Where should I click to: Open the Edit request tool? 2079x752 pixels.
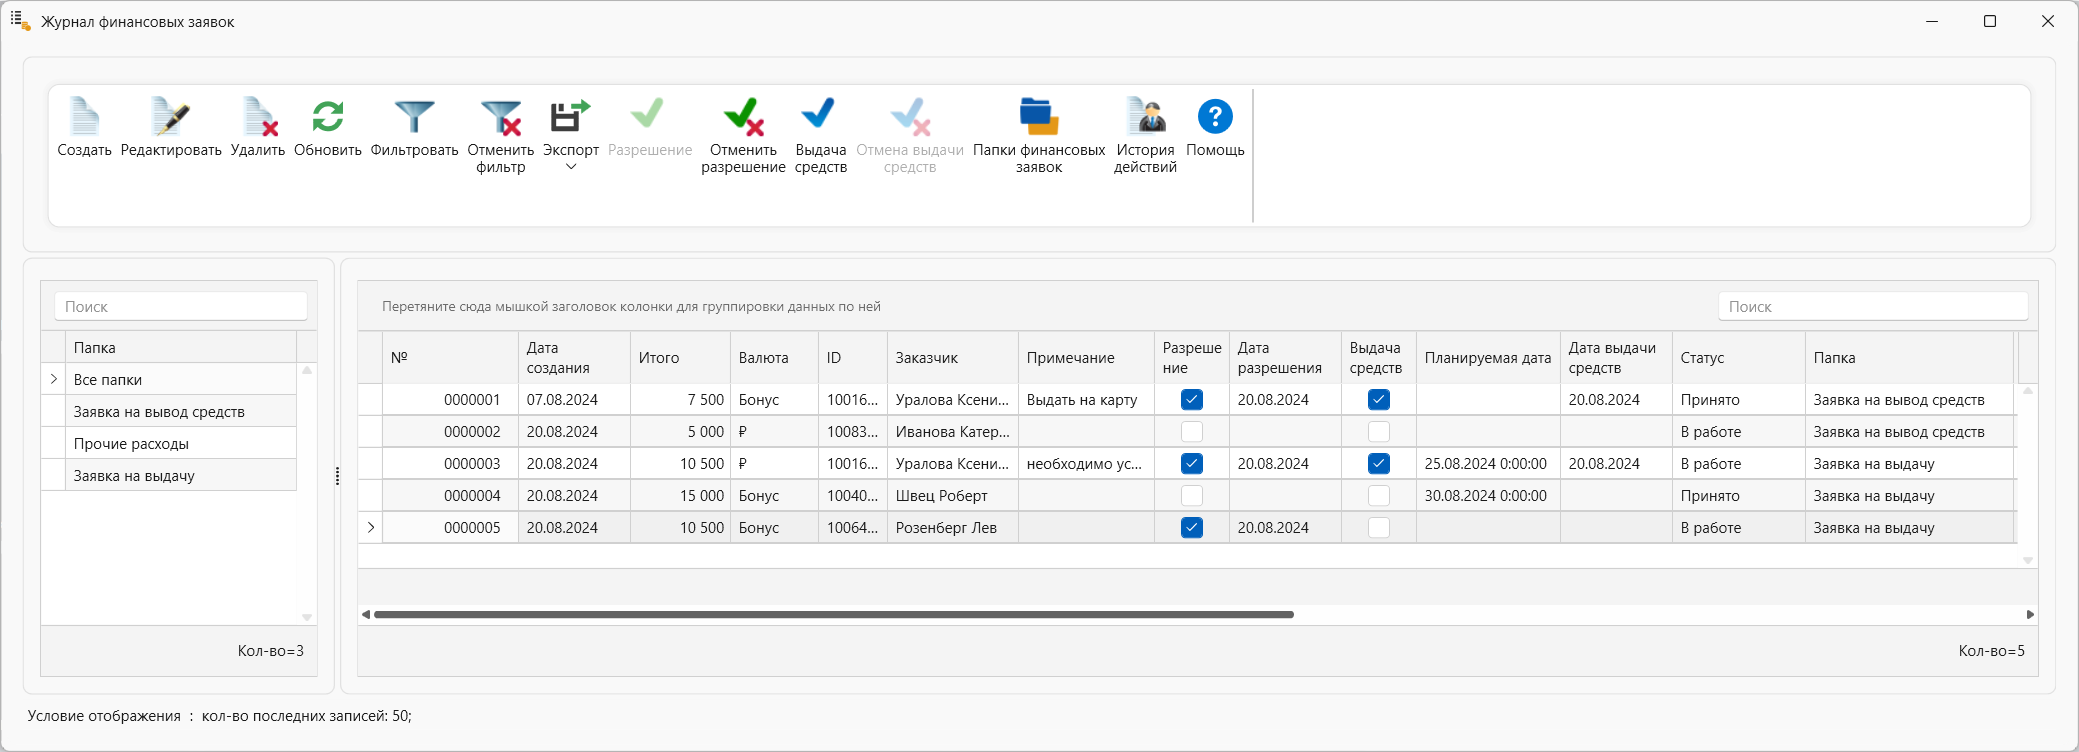(x=171, y=117)
